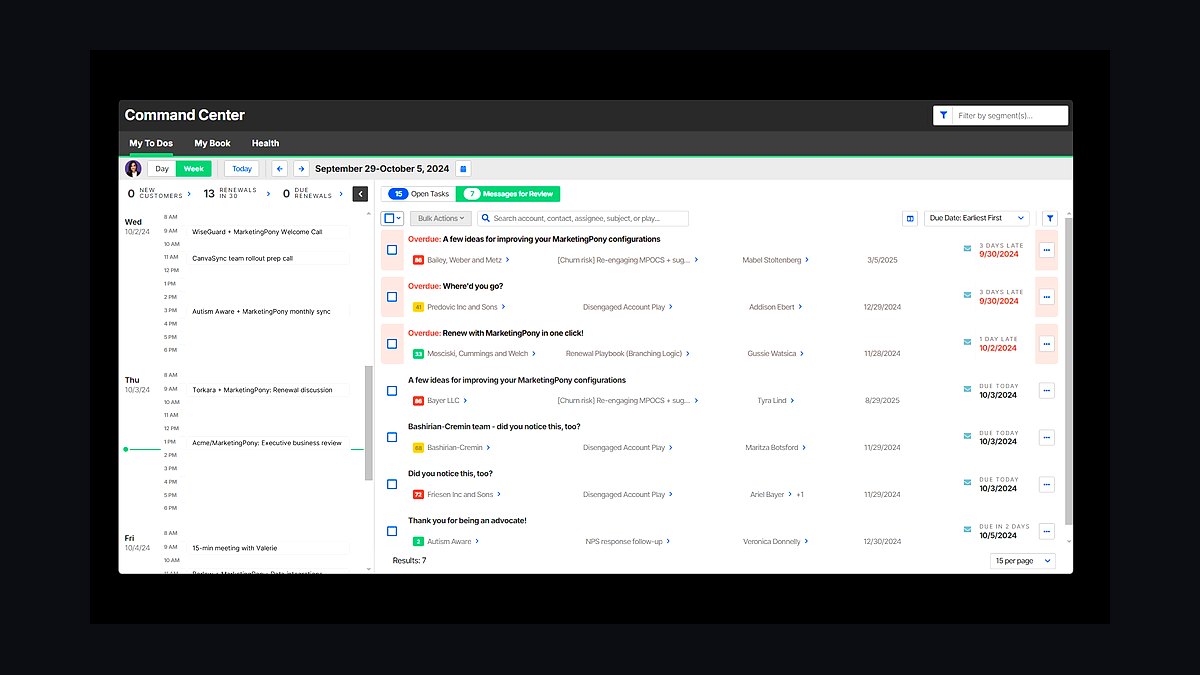Open the My To Dos tab
Screen dimensions: 1200x675
click(x=151, y=143)
